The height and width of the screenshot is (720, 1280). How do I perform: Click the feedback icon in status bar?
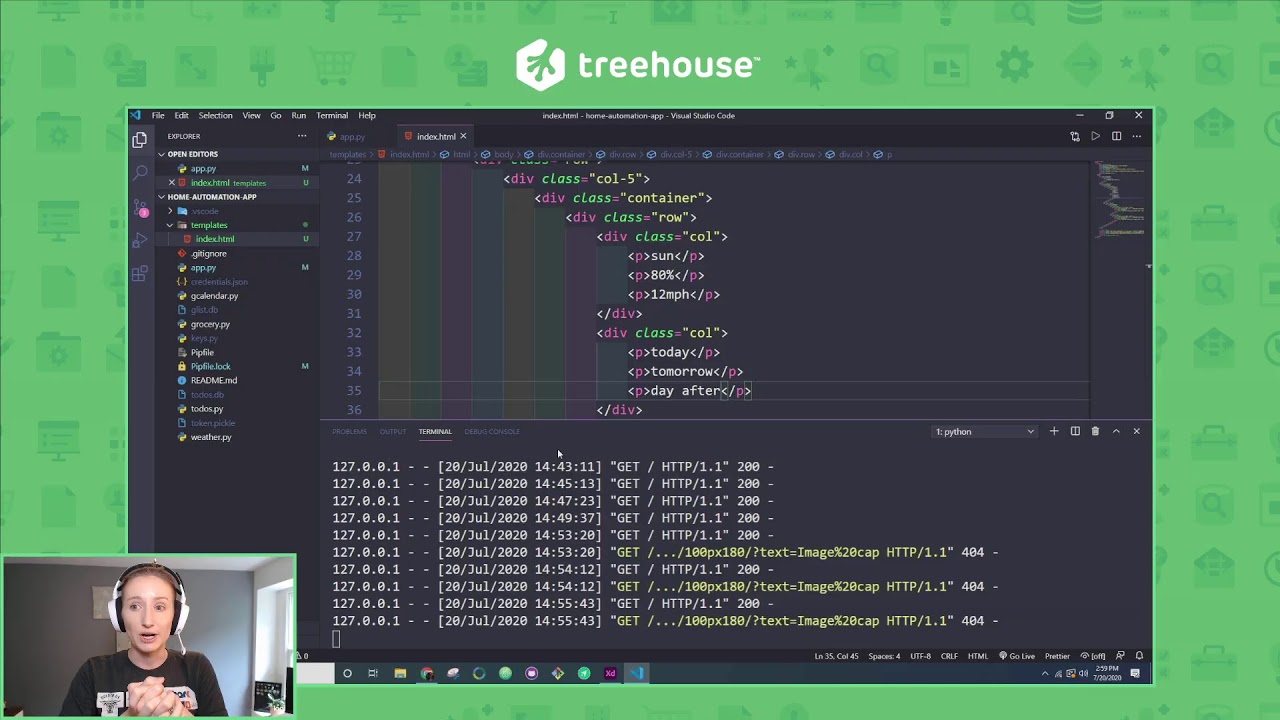coord(1120,656)
